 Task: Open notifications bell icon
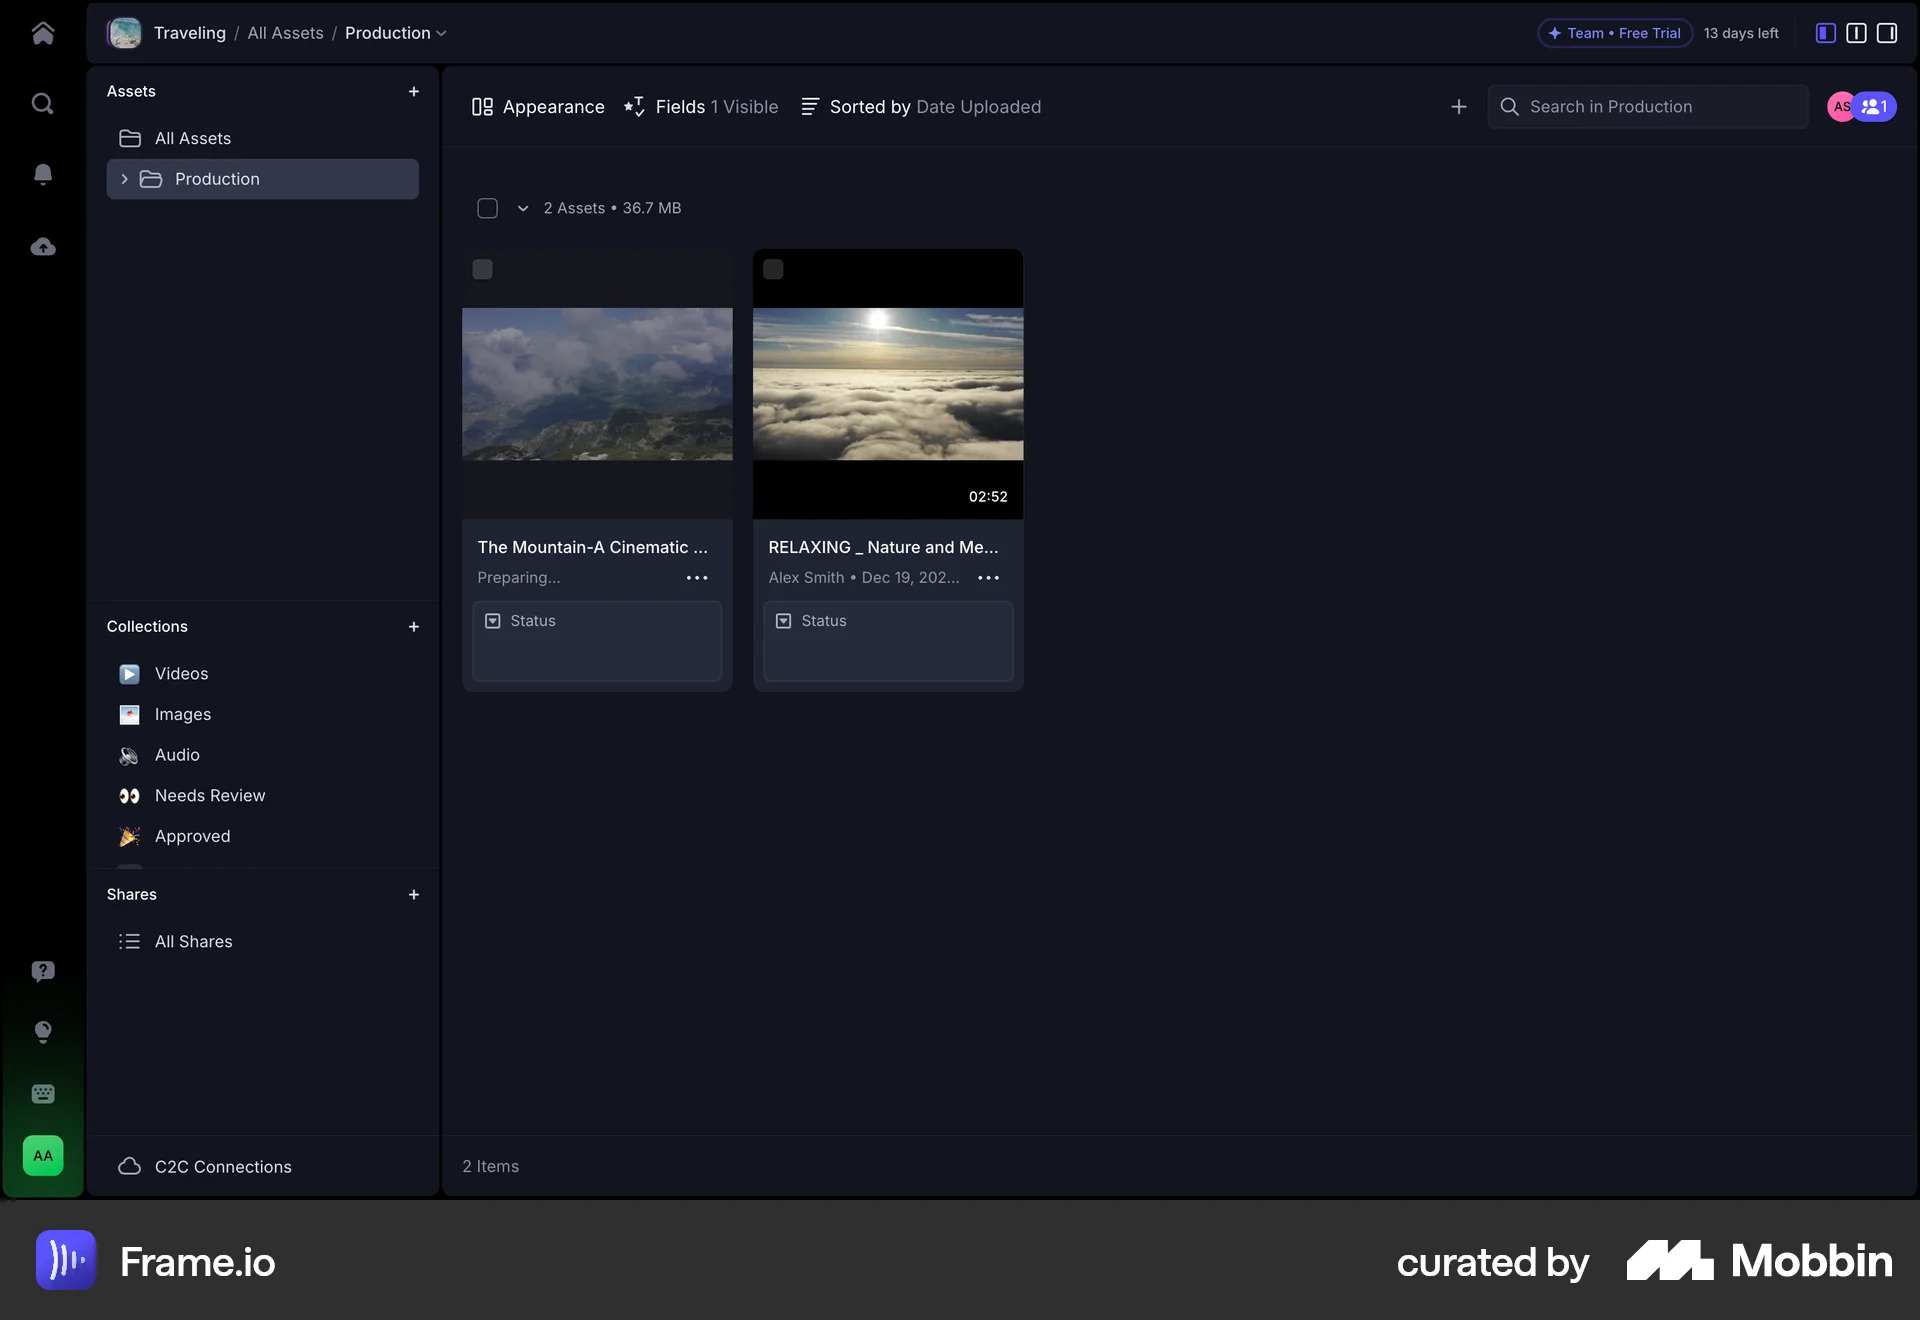[43, 174]
